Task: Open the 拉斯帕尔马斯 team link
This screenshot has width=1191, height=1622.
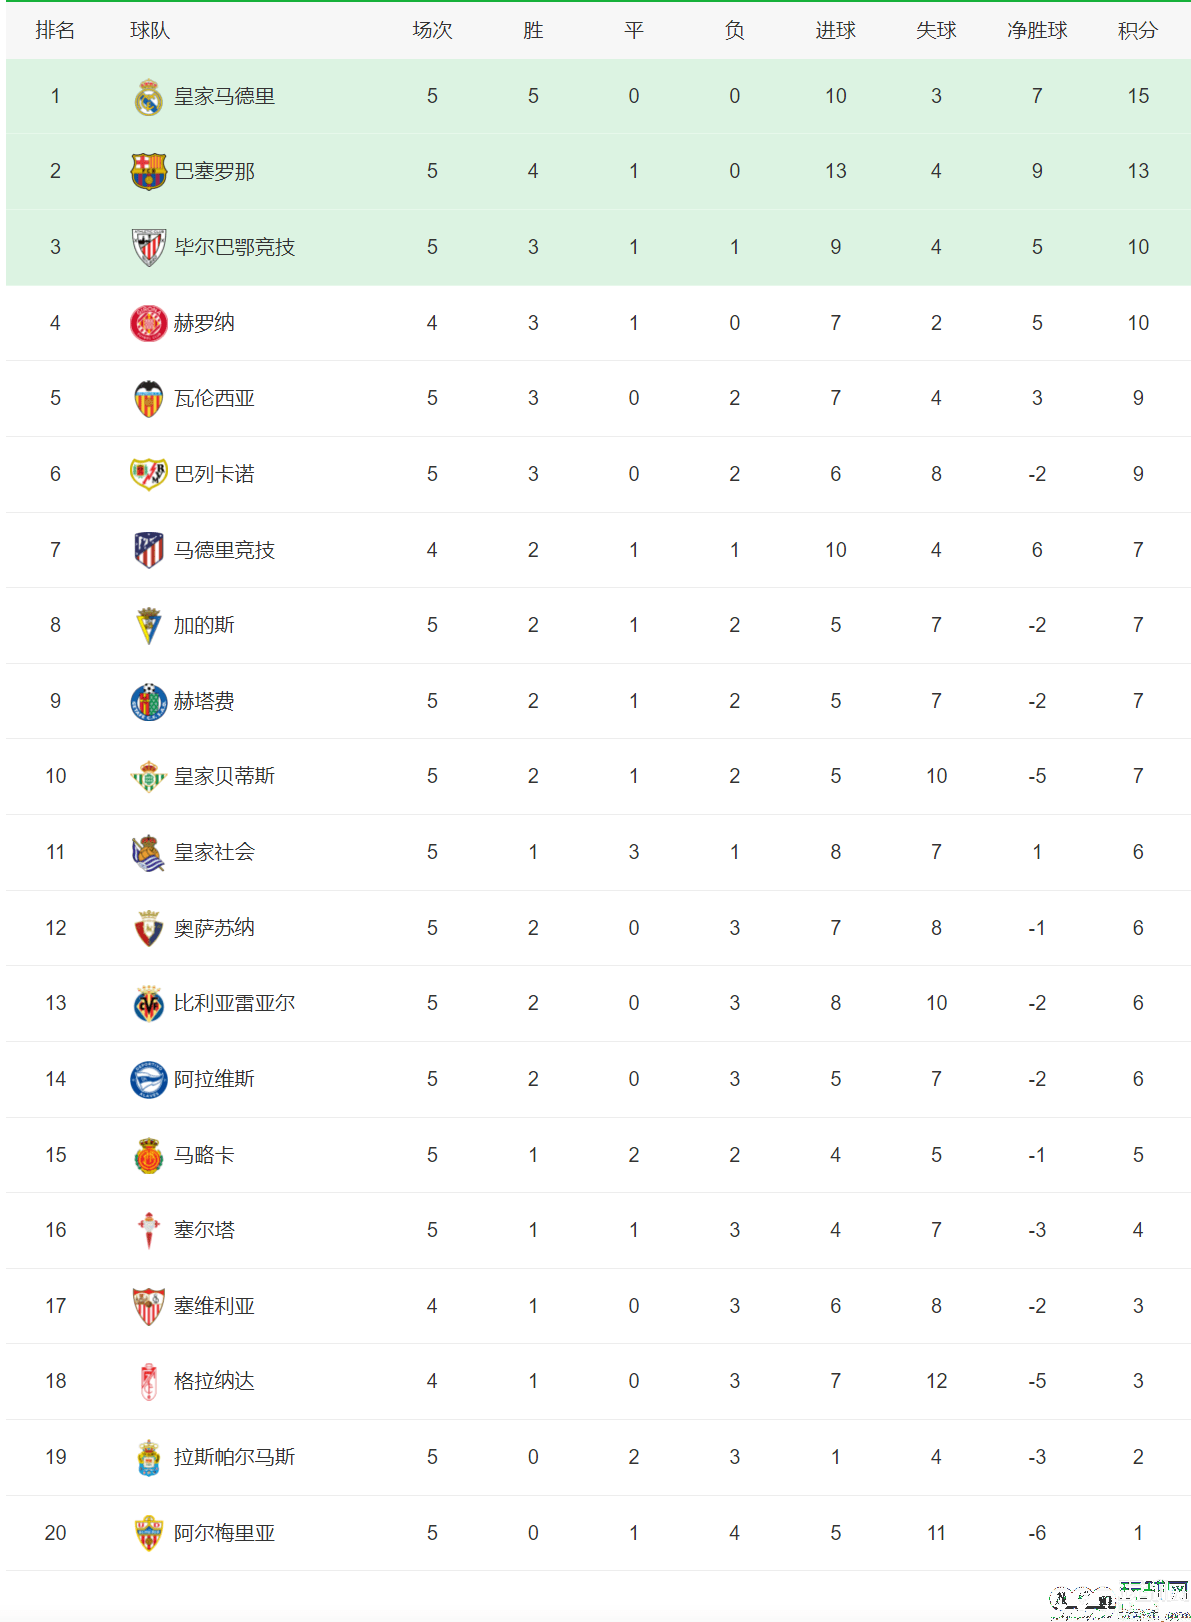Action: pyautogui.click(x=234, y=1457)
